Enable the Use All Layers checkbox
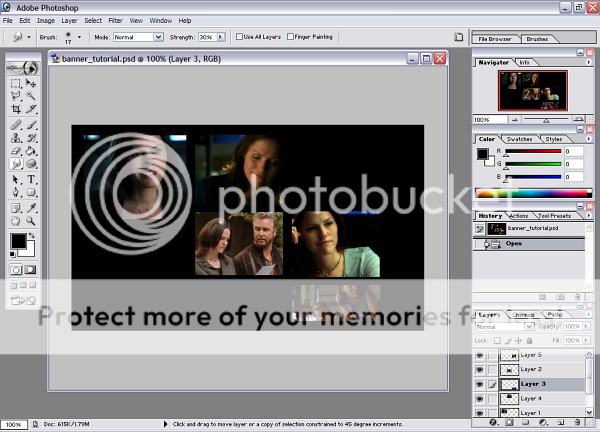 pos(237,37)
